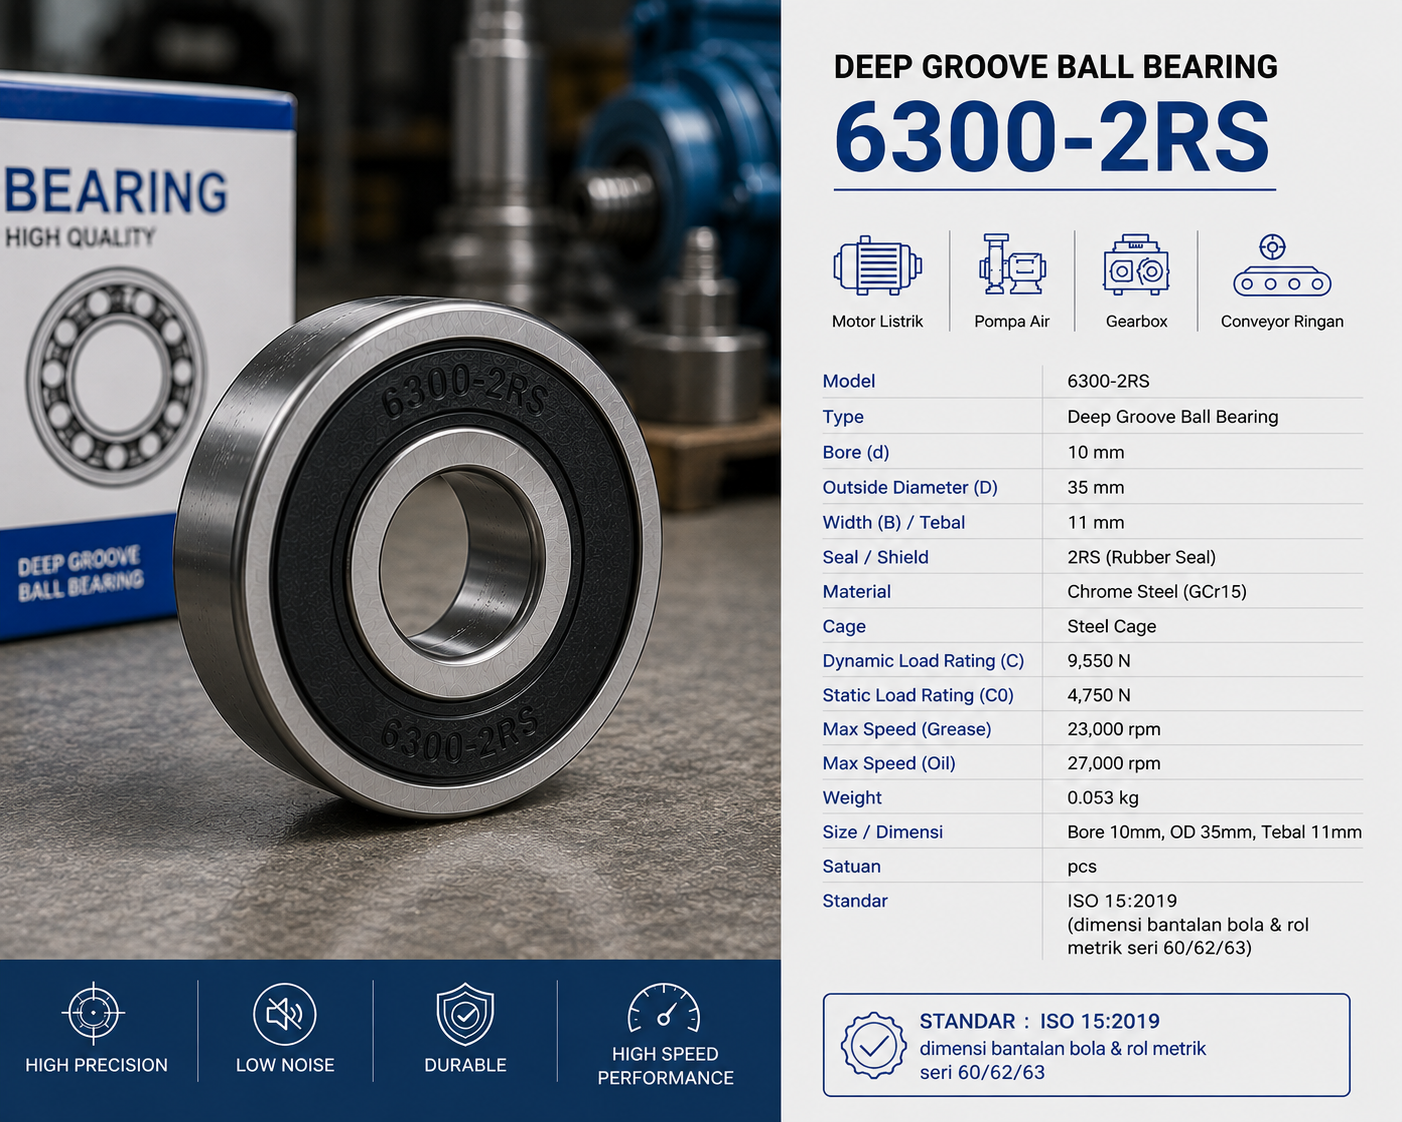Click the Bore 10mm, OD 35mm, Tebal 11mm value
The width and height of the screenshot is (1402, 1122).
click(x=1214, y=832)
